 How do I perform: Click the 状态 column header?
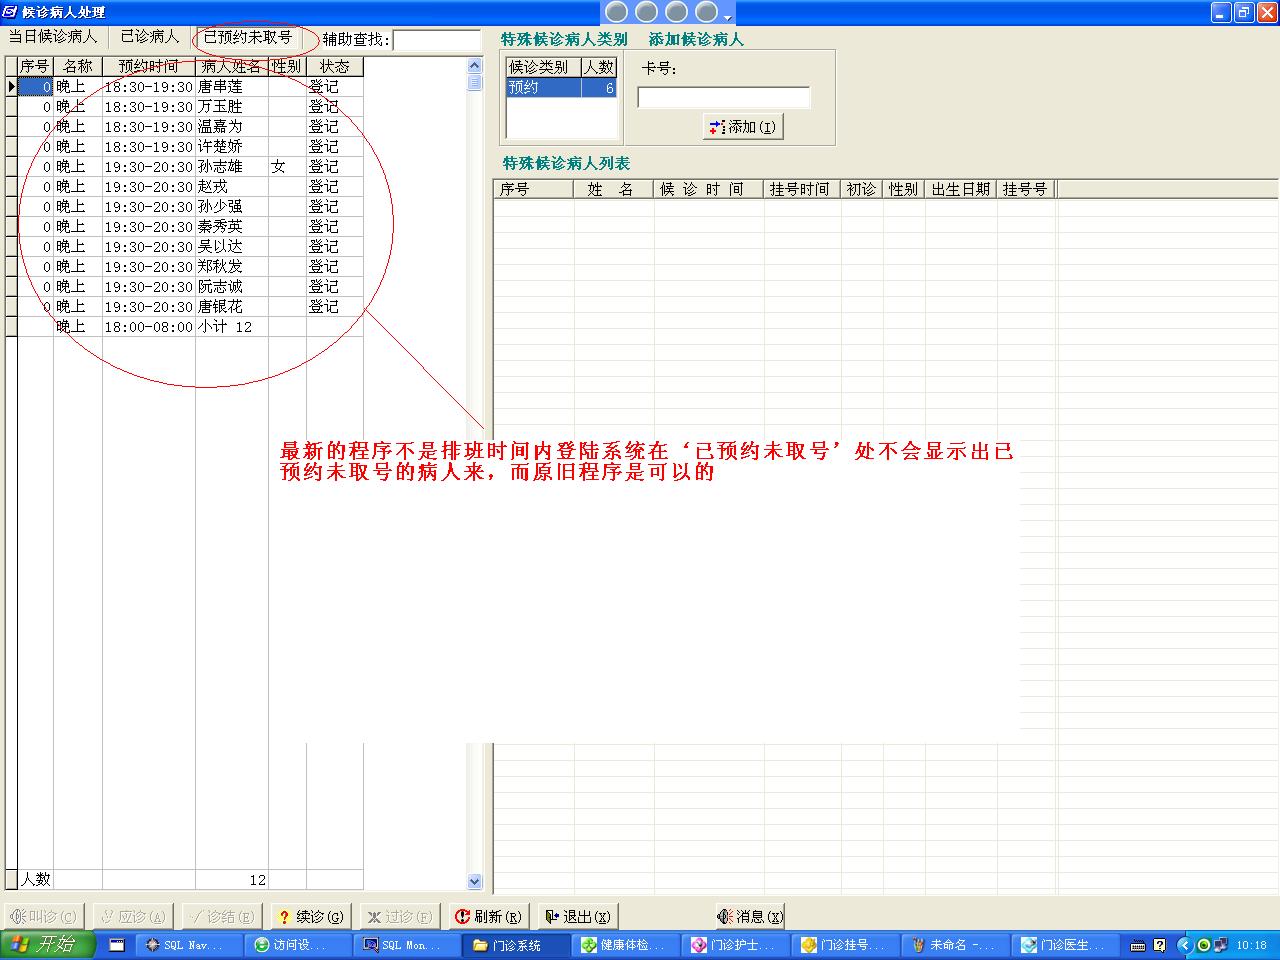pyautogui.click(x=334, y=66)
